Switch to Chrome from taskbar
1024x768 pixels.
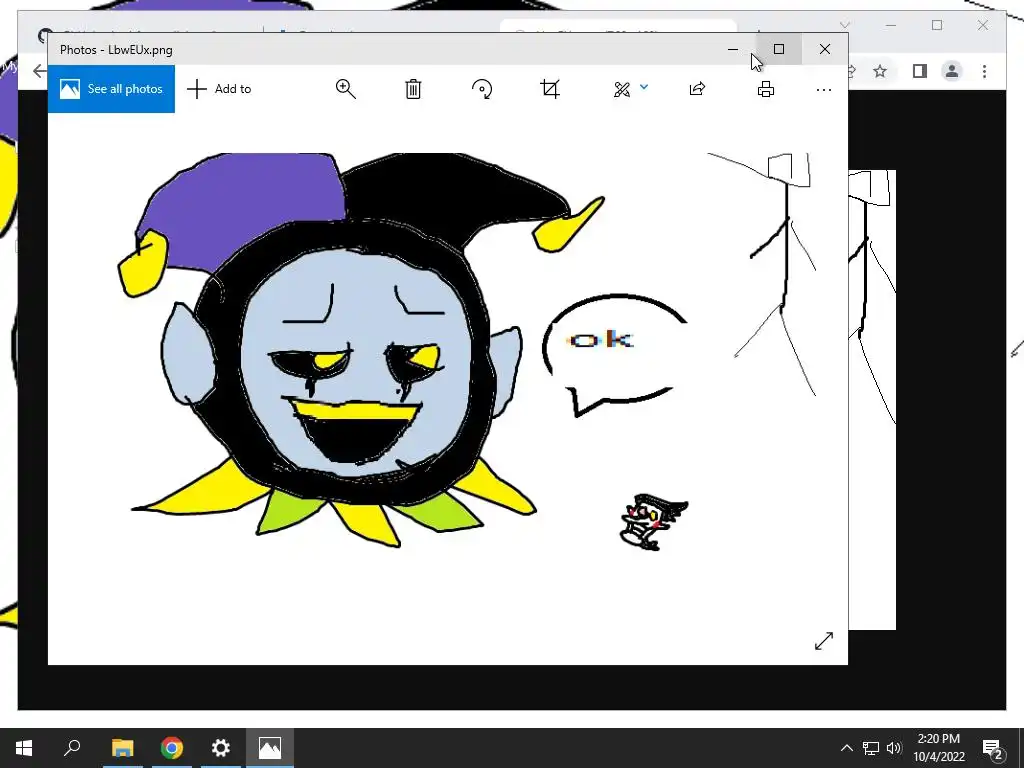pyautogui.click(x=172, y=748)
